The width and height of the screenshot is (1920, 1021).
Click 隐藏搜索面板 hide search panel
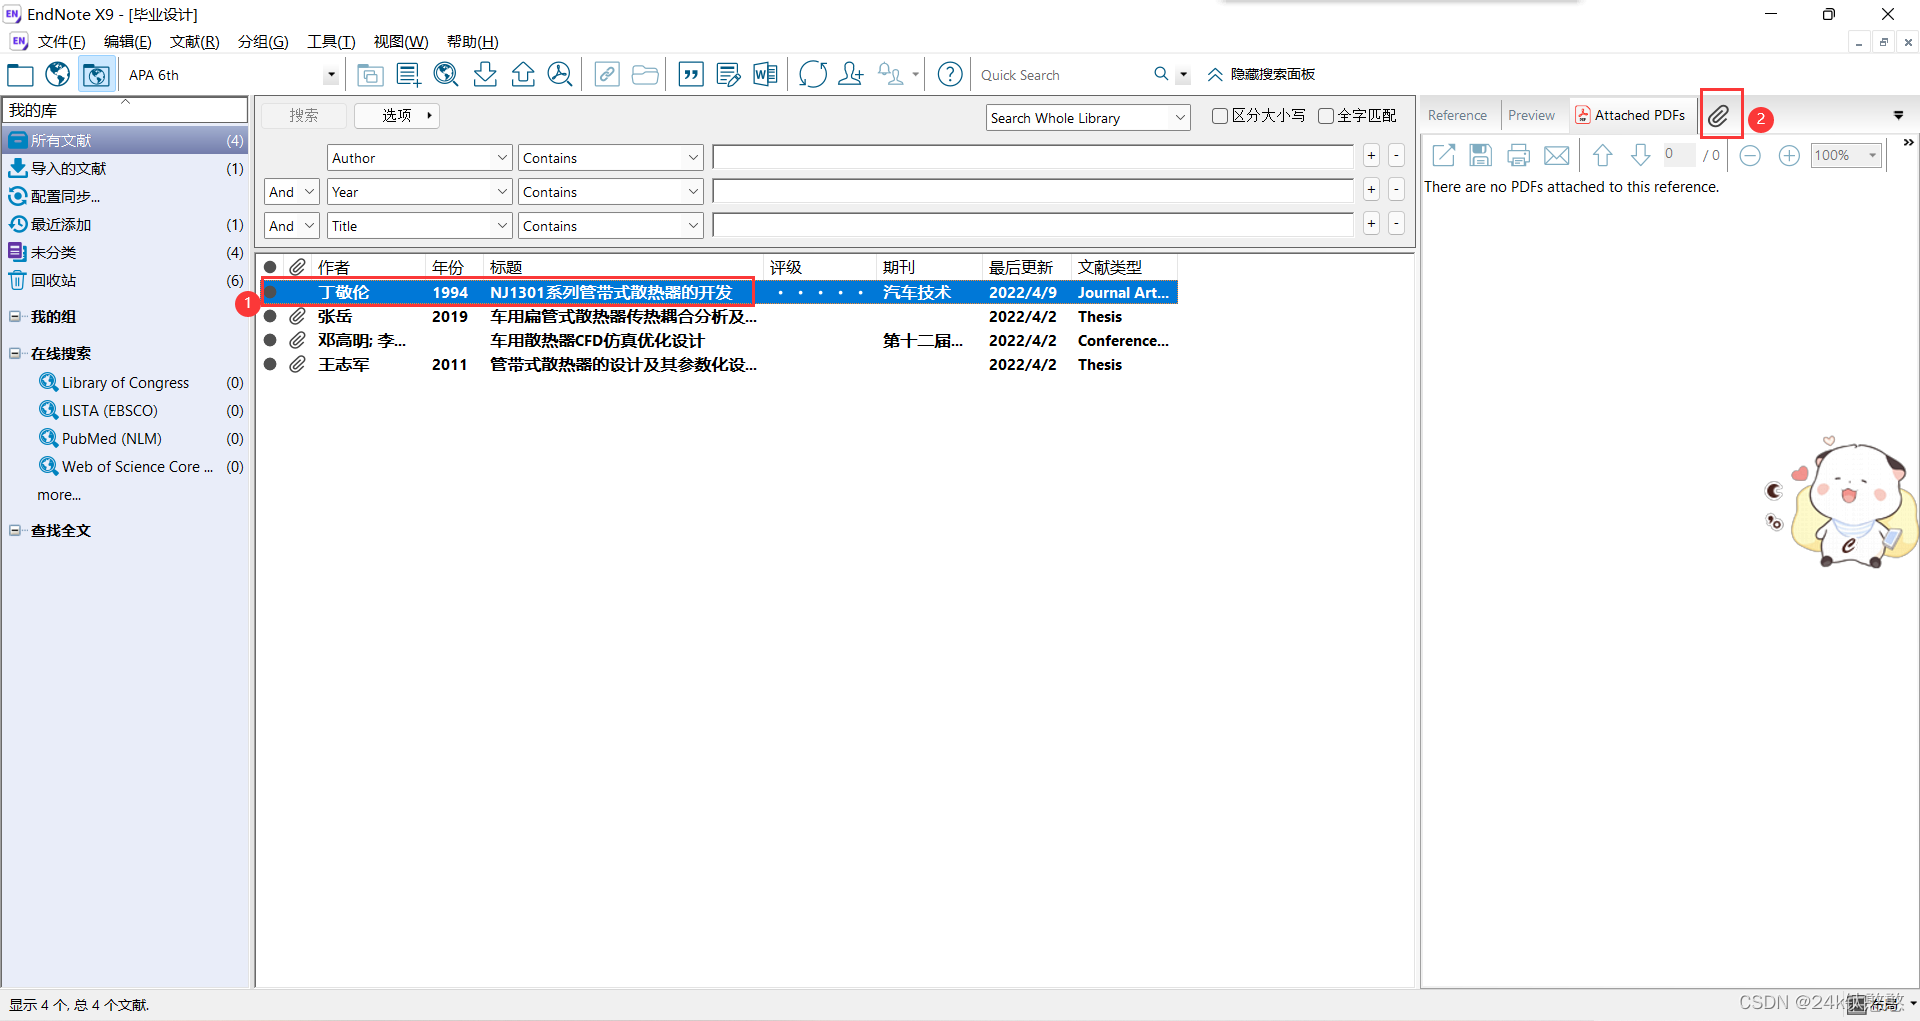coord(1261,74)
